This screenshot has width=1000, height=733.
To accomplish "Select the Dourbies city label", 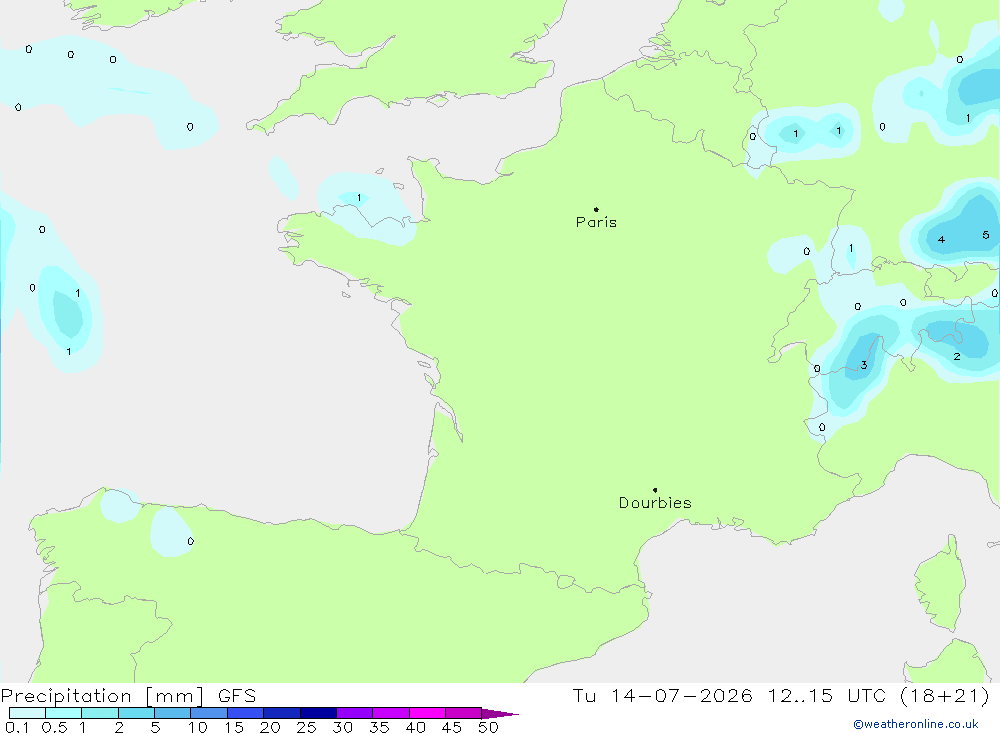I will coord(655,503).
